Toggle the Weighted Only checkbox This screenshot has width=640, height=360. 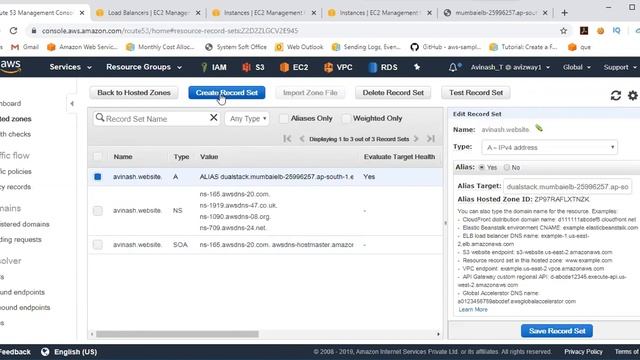(x=346, y=119)
